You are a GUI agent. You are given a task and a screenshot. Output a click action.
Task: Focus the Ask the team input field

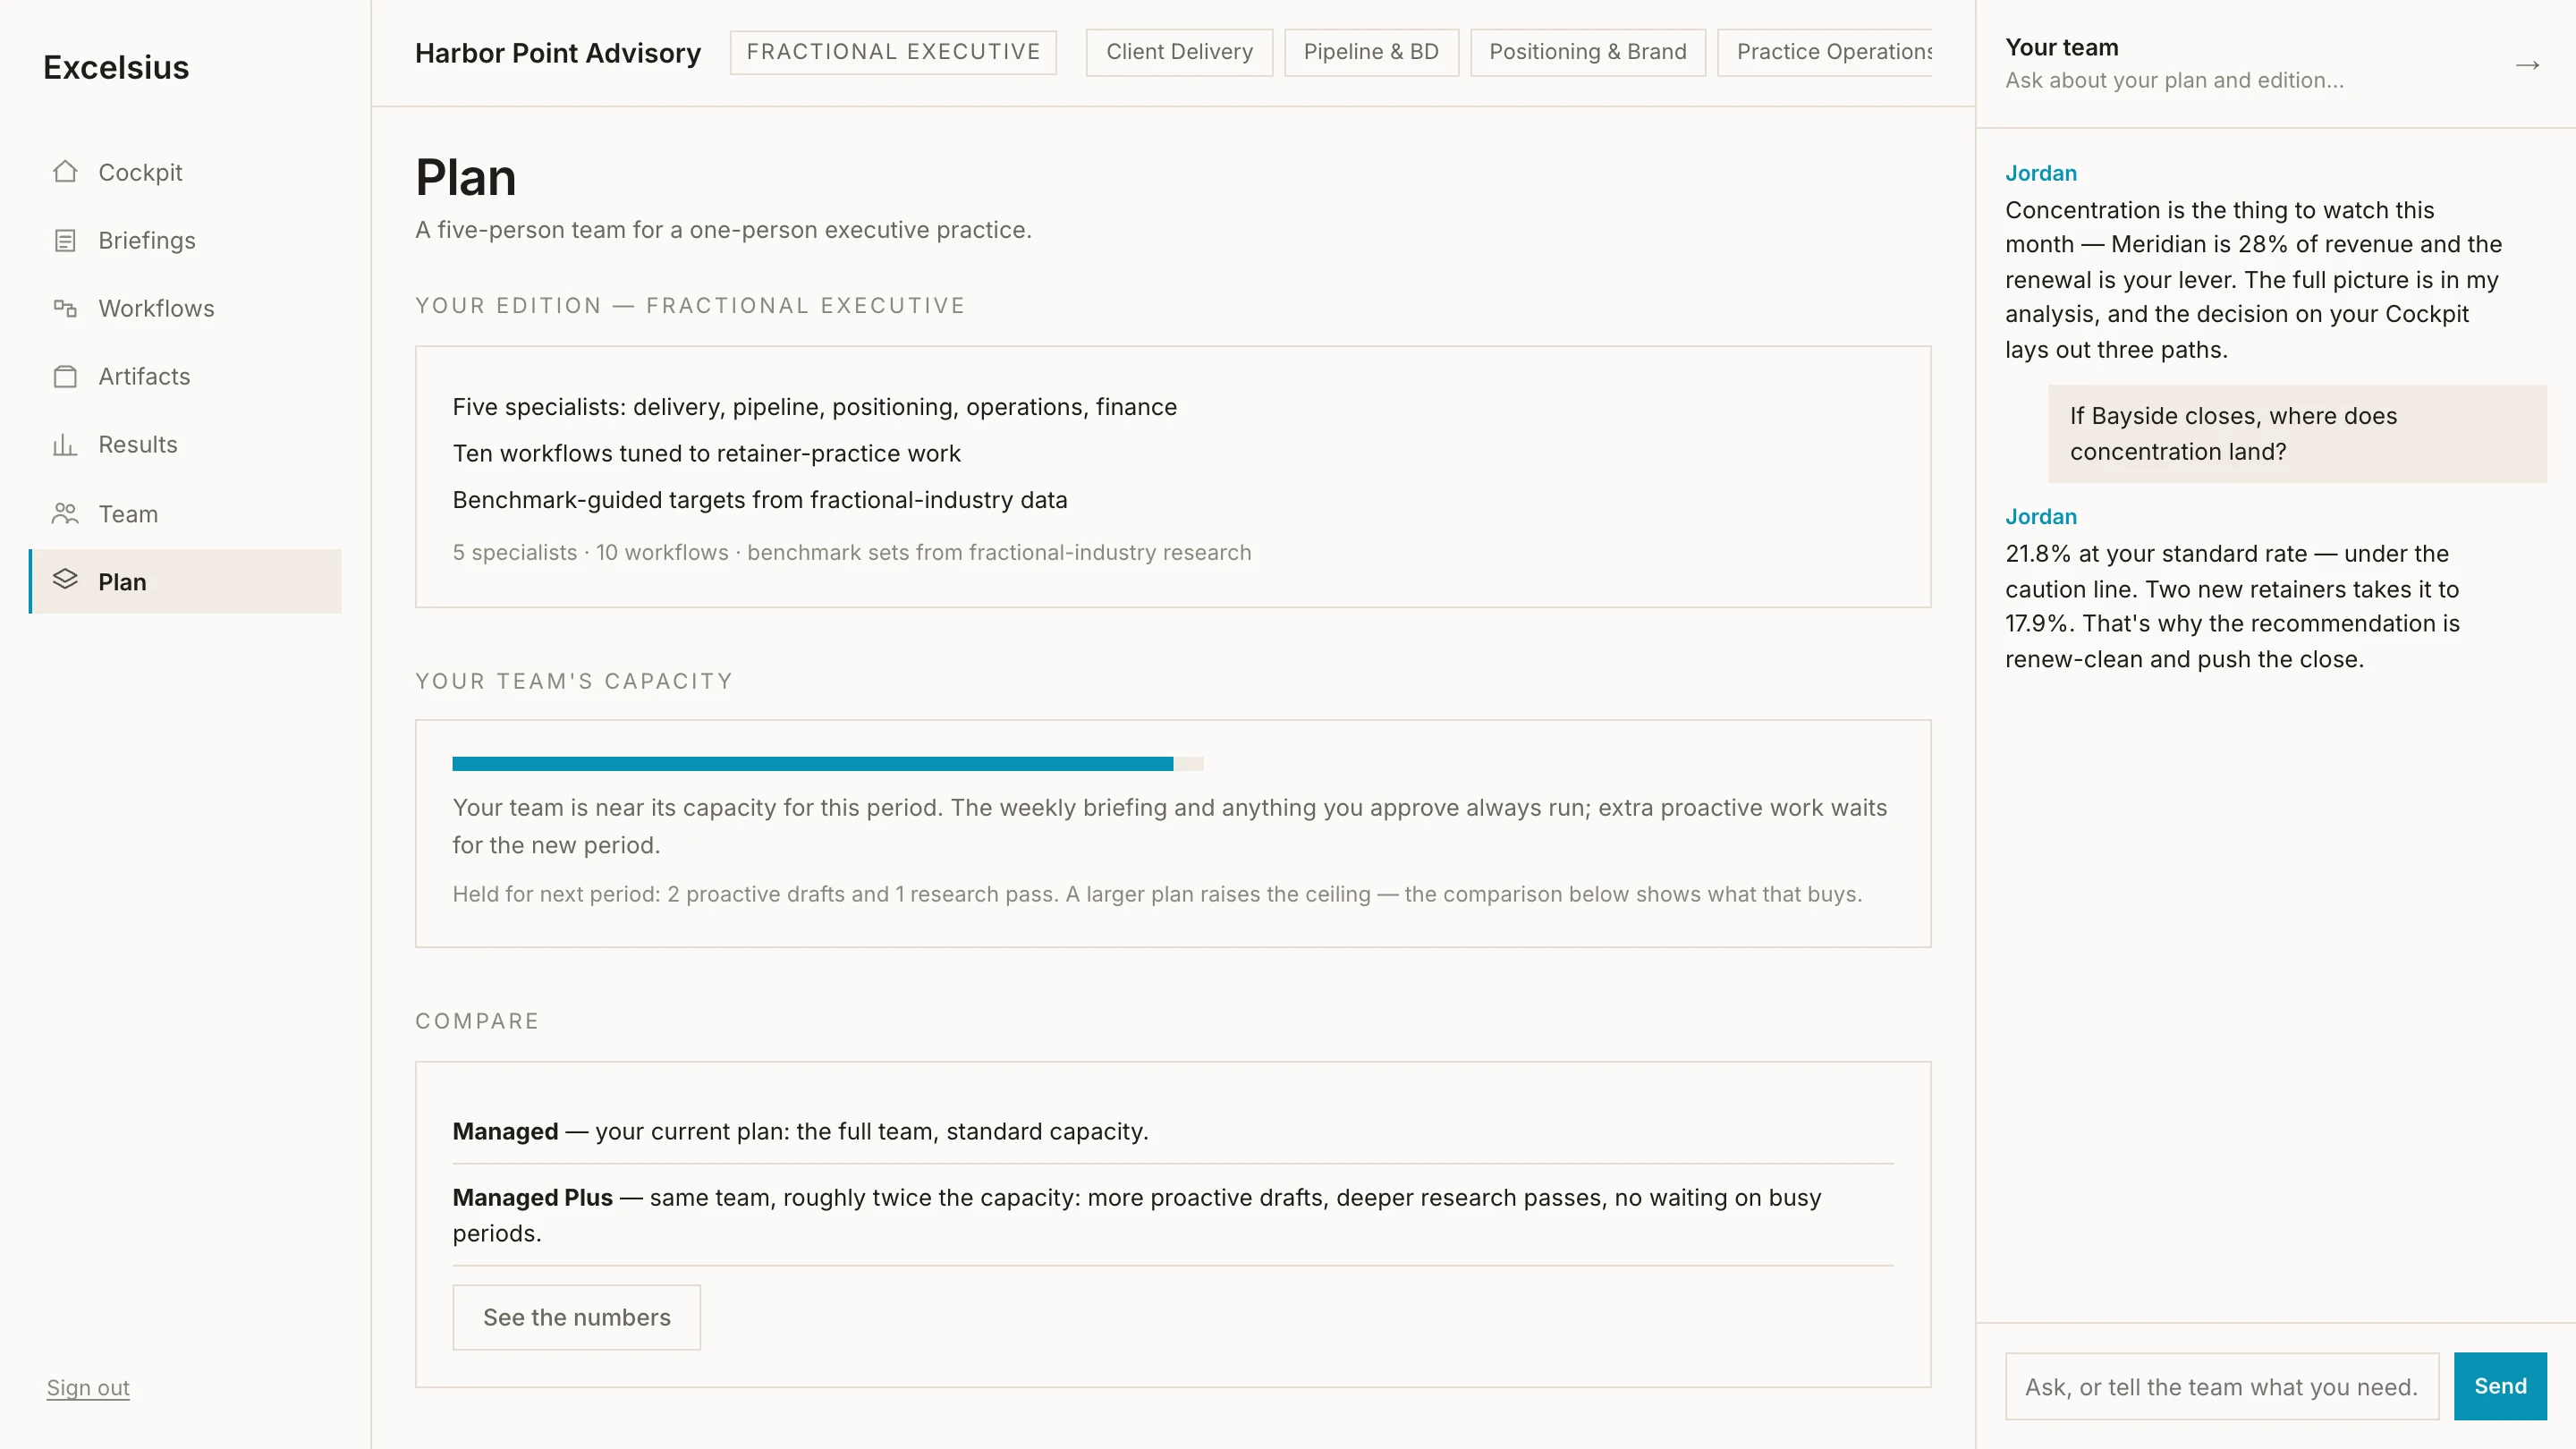click(x=2221, y=1386)
